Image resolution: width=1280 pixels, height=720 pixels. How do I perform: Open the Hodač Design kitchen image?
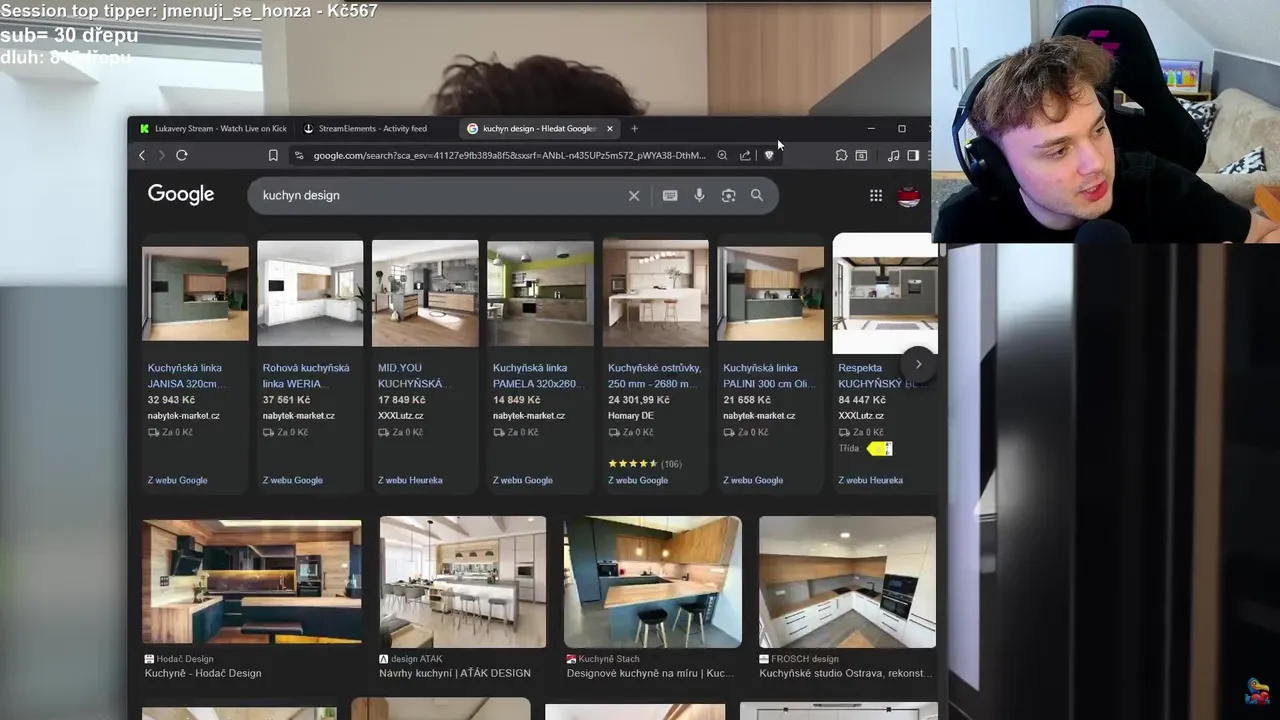(252, 581)
